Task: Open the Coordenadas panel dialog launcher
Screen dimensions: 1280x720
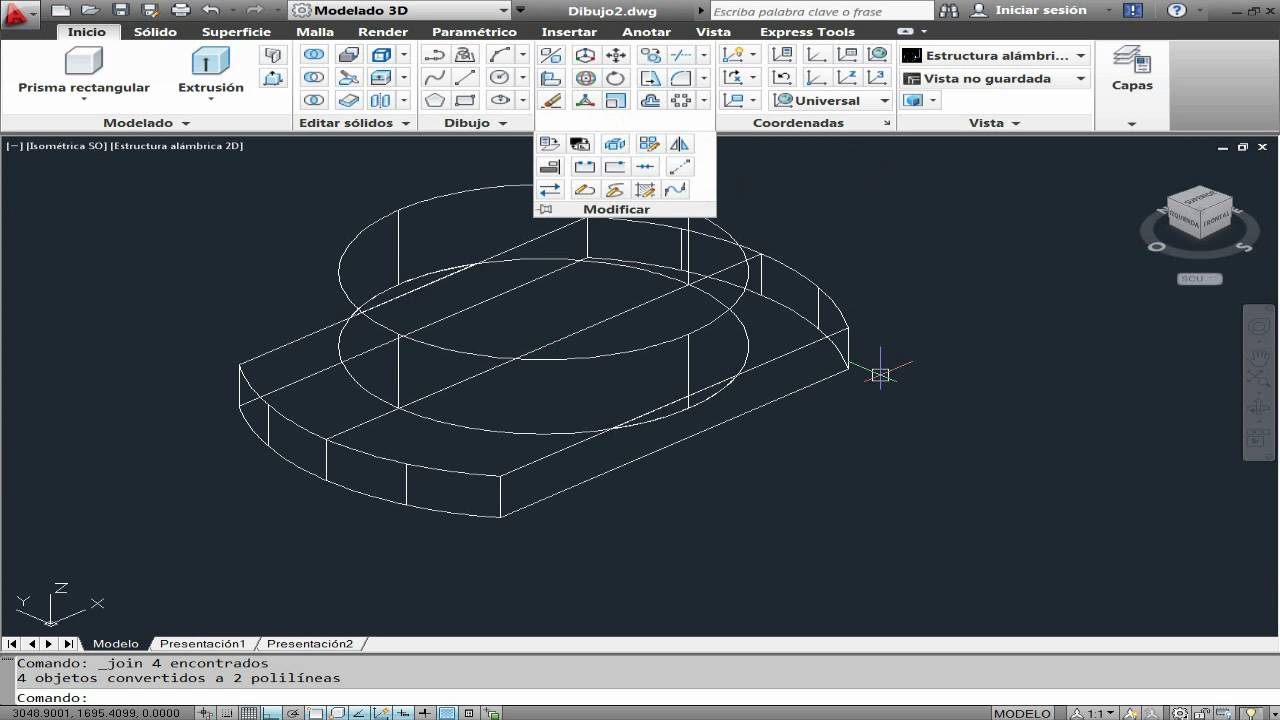Action: [887, 123]
